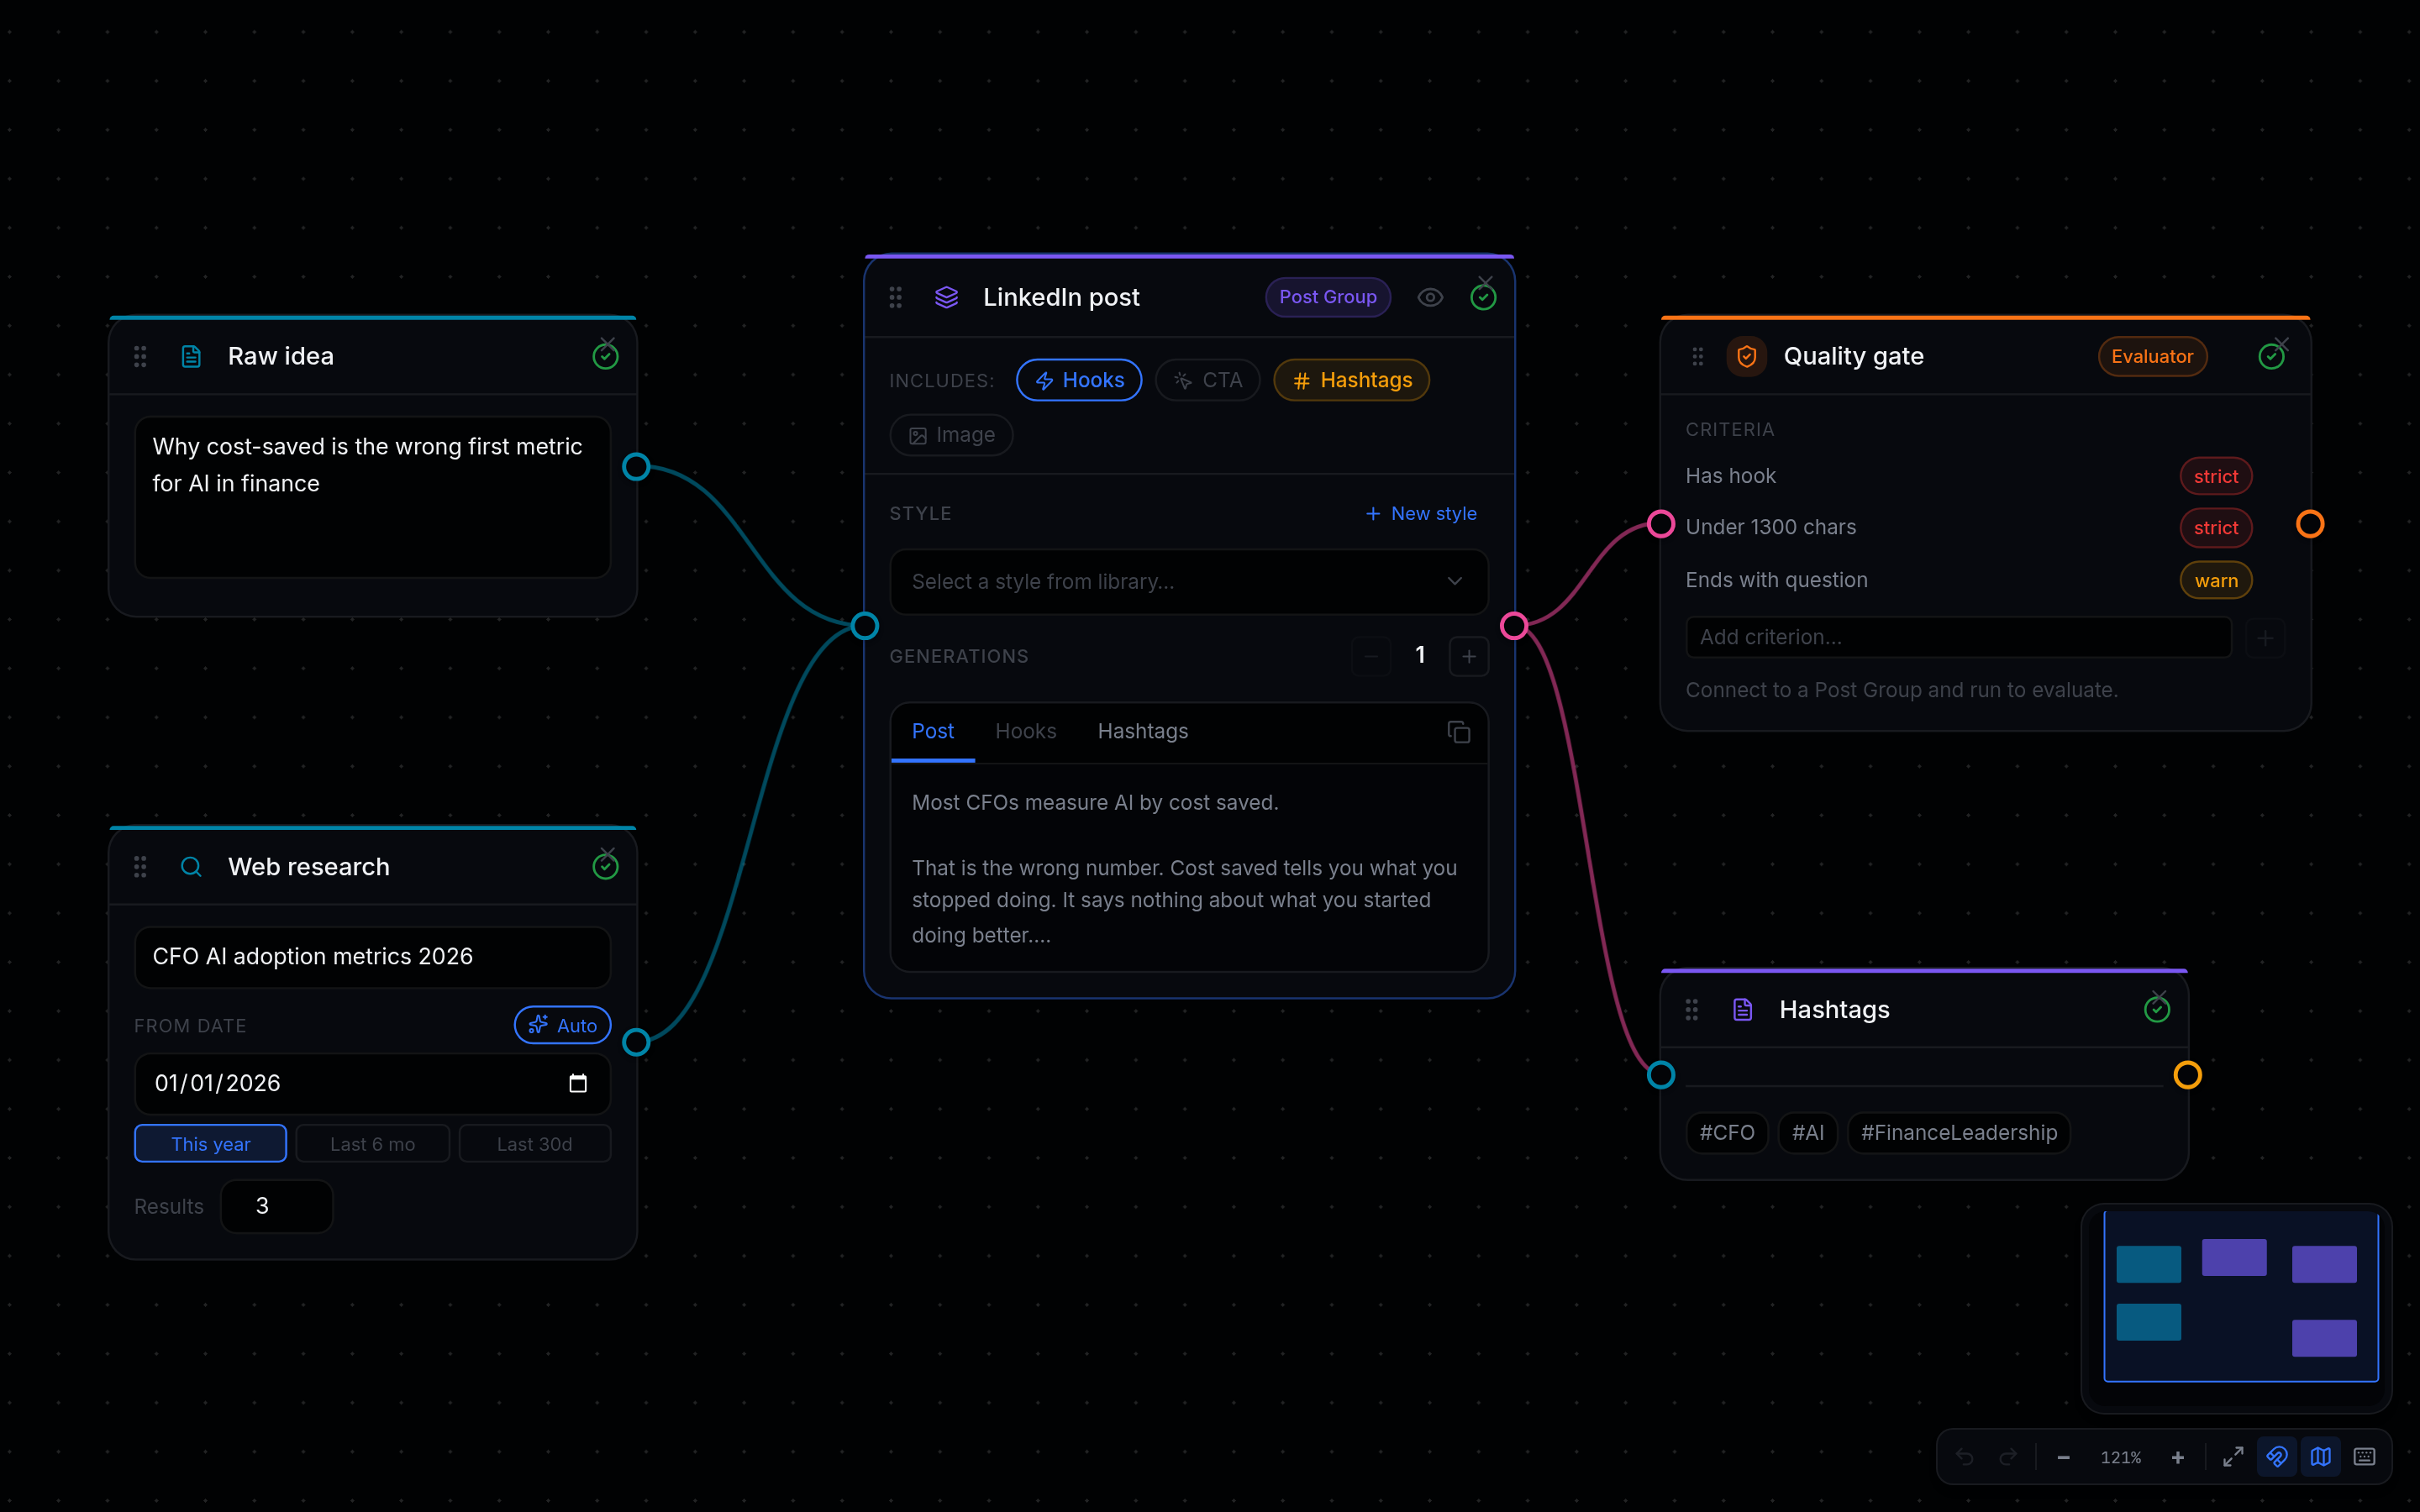Viewport: 2420px width, 1512px height.
Task: Grab the Web research node drag handle
Action: pyautogui.click(x=140, y=866)
